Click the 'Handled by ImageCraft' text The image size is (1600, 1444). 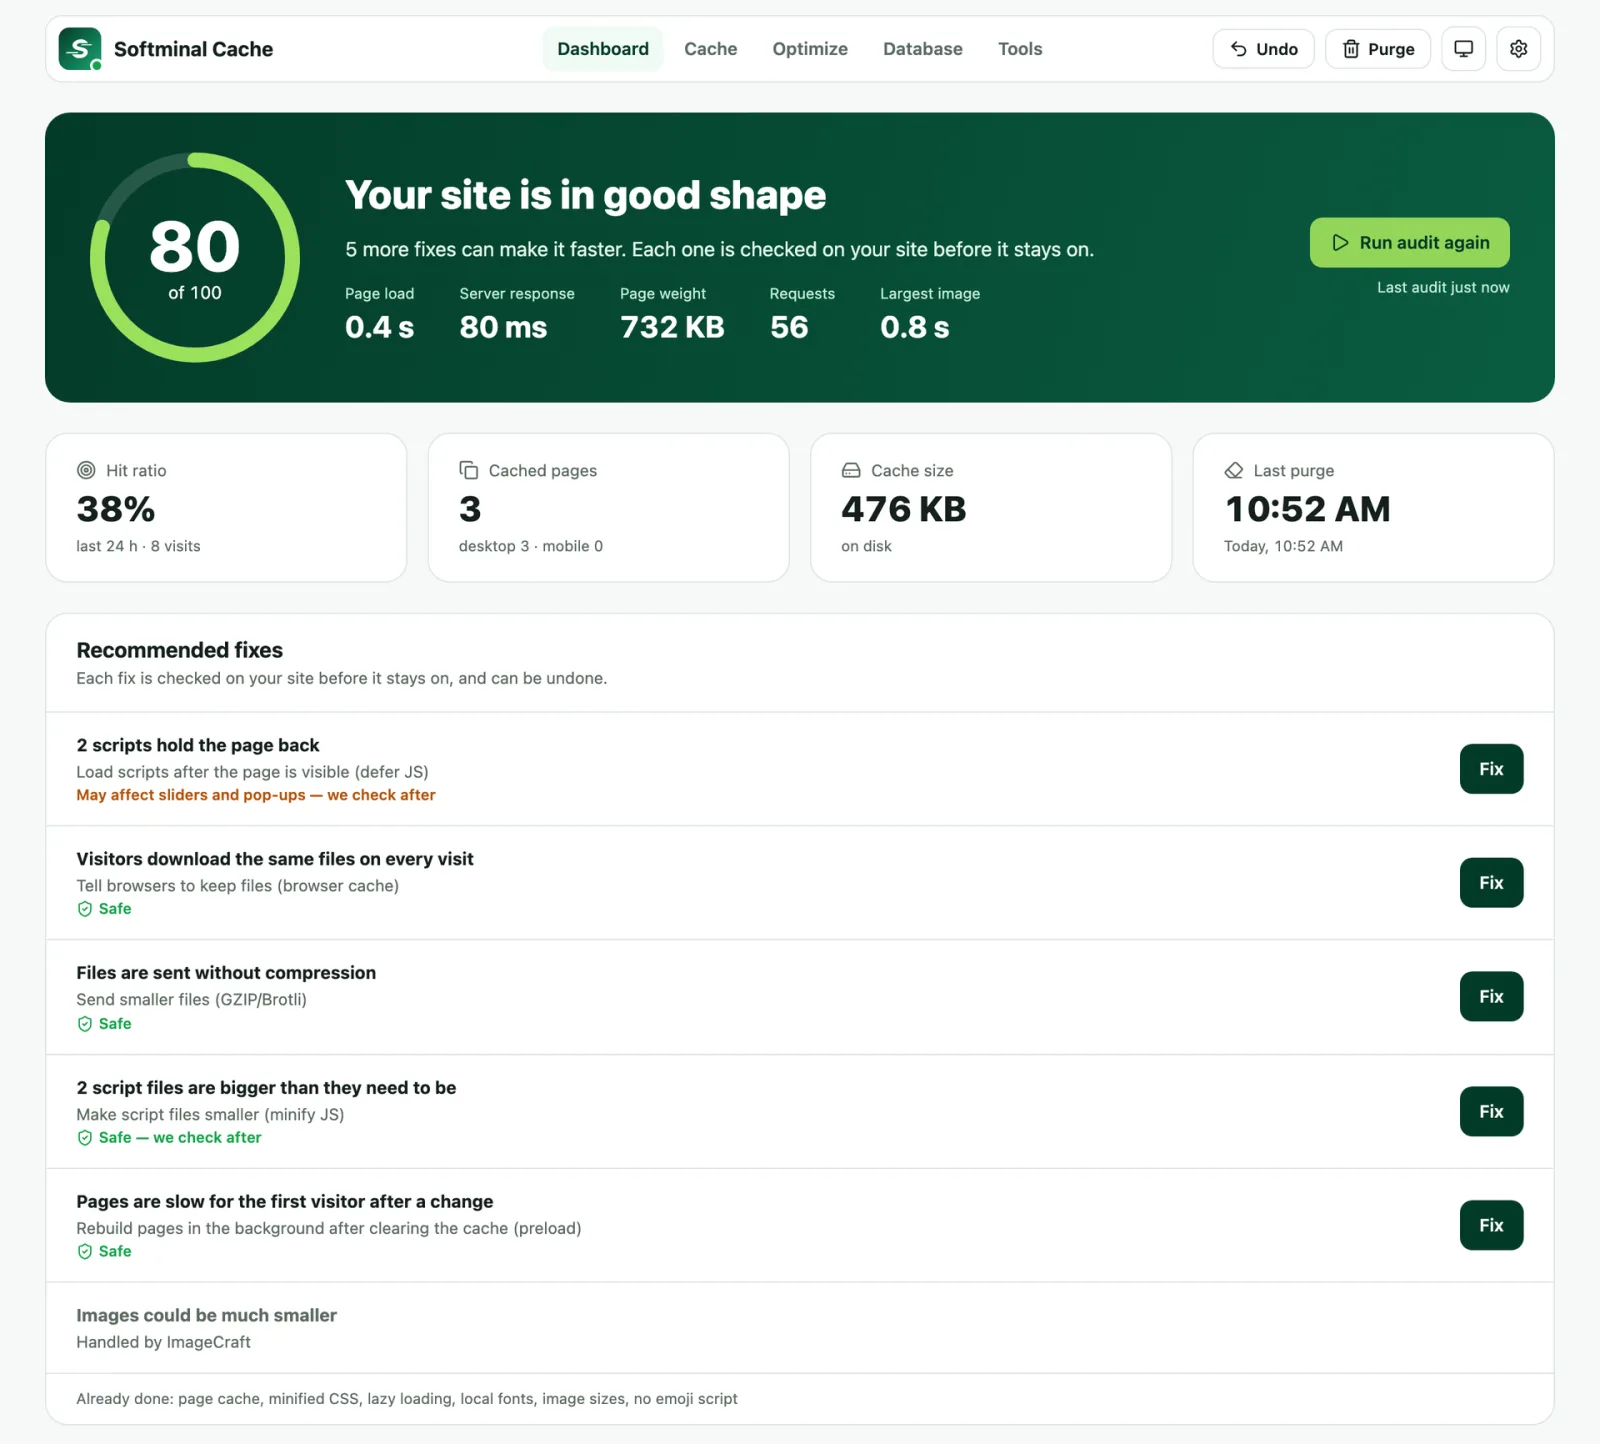(164, 1342)
